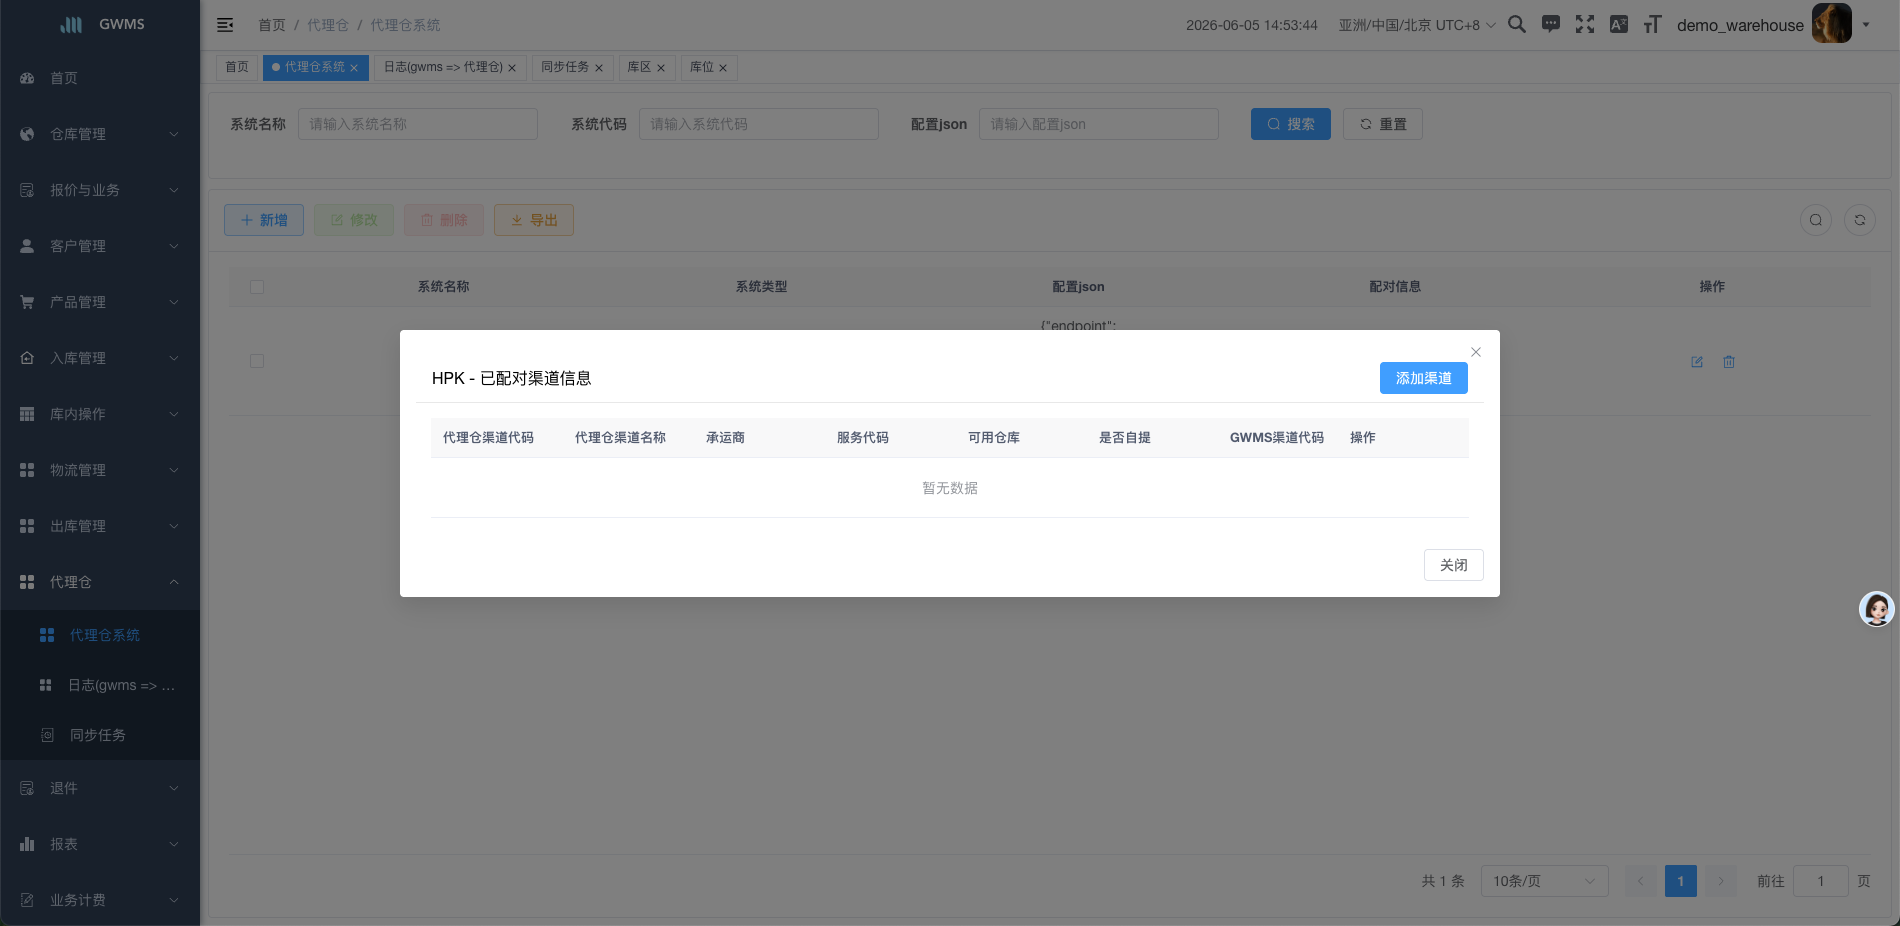Viewport: 1900px width, 926px height.
Task: Close the 库位 tab with its x
Action: pyautogui.click(x=723, y=68)
